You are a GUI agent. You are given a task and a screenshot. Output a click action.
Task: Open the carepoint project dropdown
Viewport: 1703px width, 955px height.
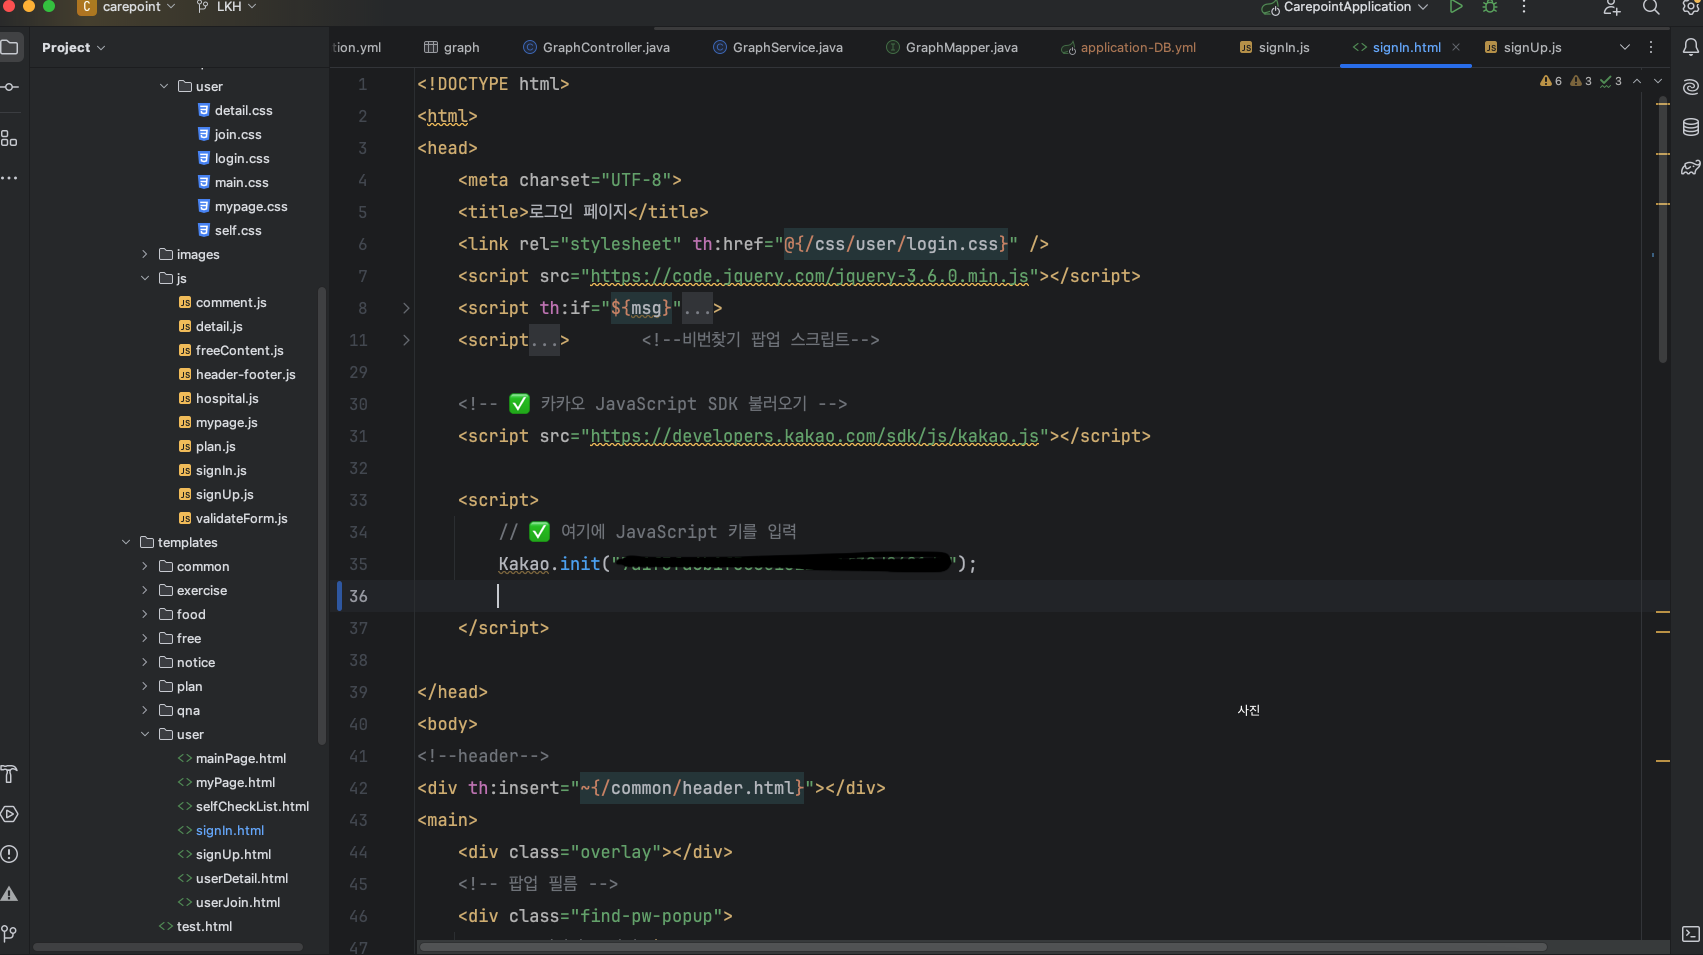[x=127, y=7]
